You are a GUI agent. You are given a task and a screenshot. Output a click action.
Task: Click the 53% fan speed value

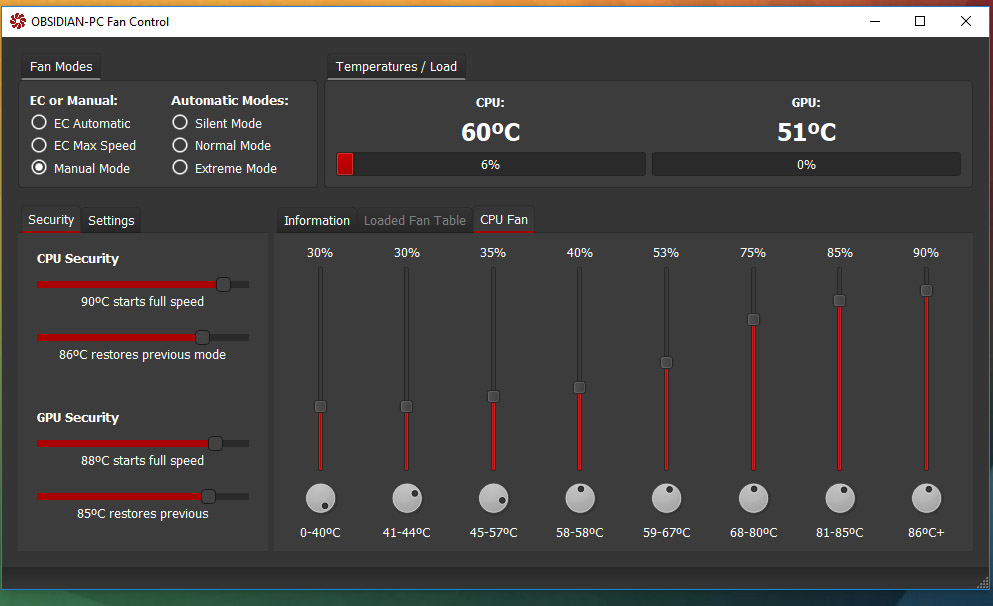click(x=666, y=253)
